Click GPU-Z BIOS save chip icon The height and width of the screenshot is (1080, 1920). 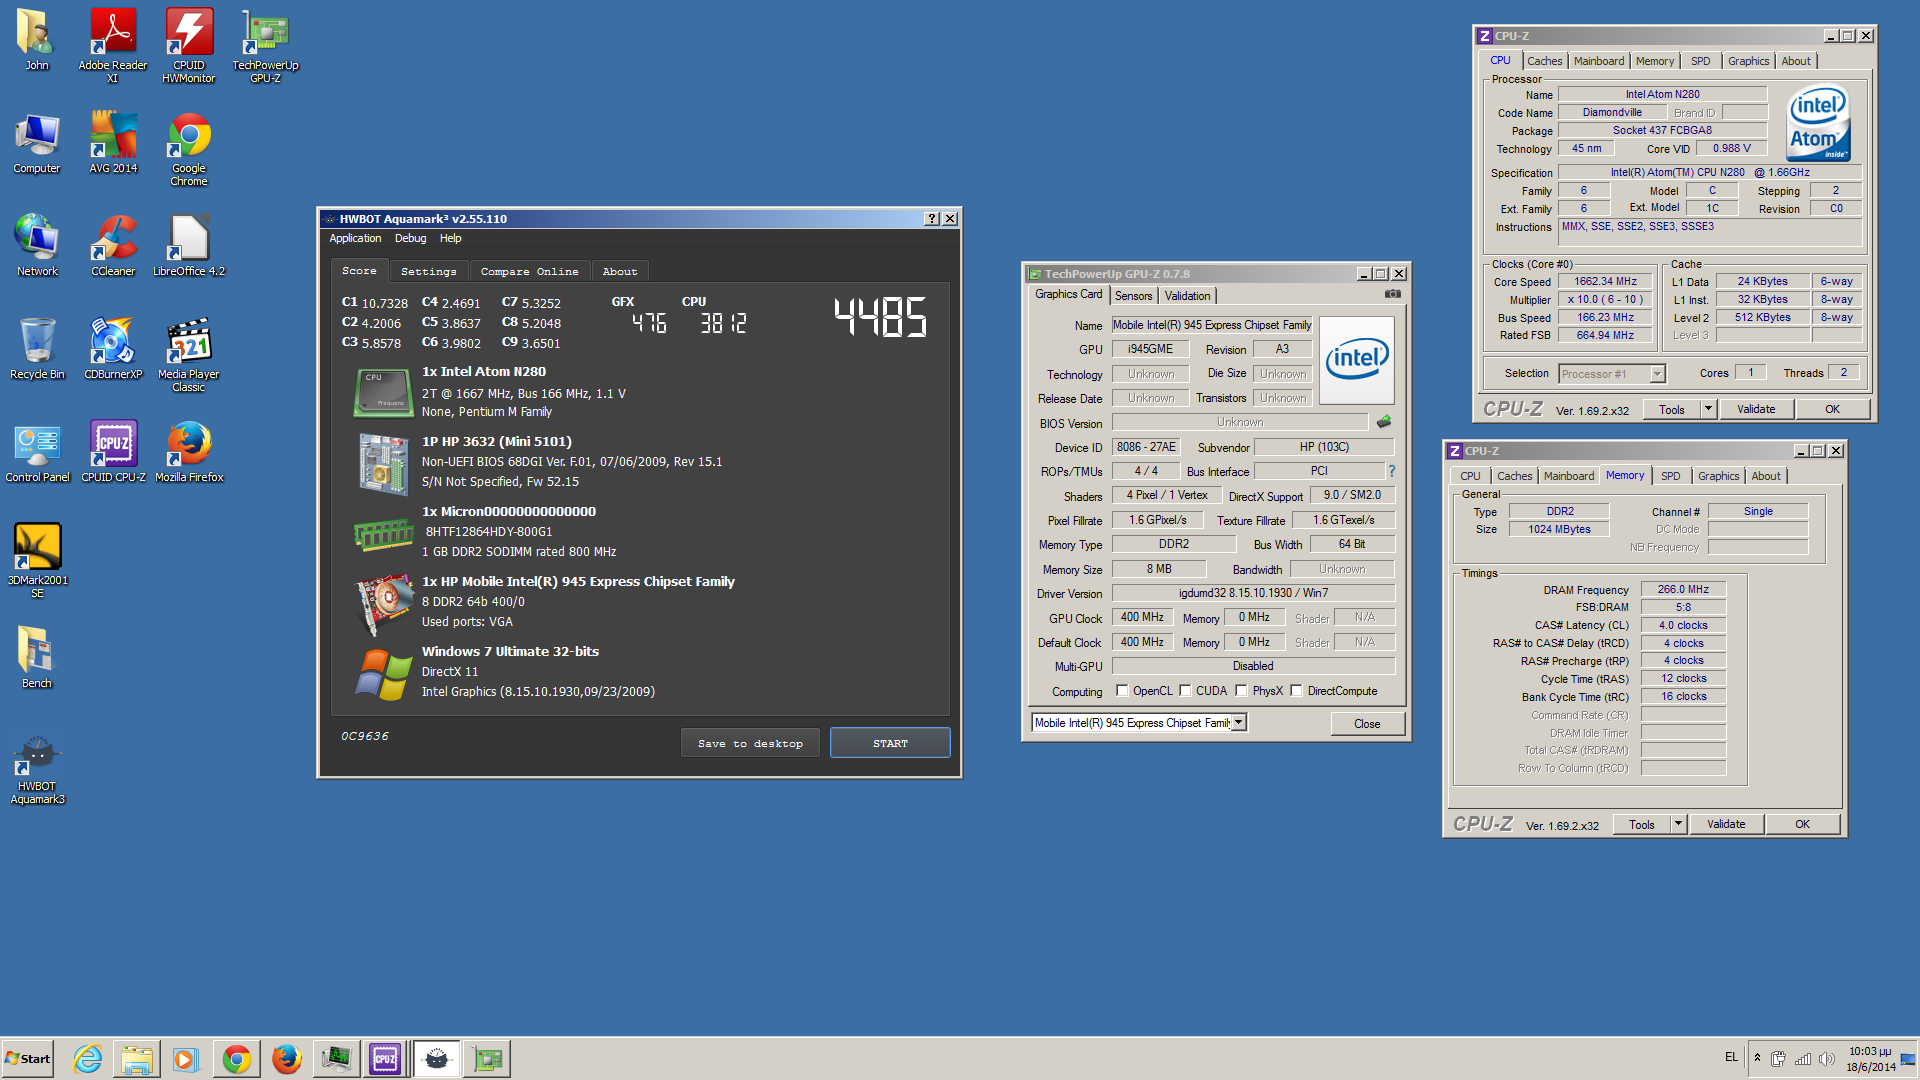[x=1384, y=422]
